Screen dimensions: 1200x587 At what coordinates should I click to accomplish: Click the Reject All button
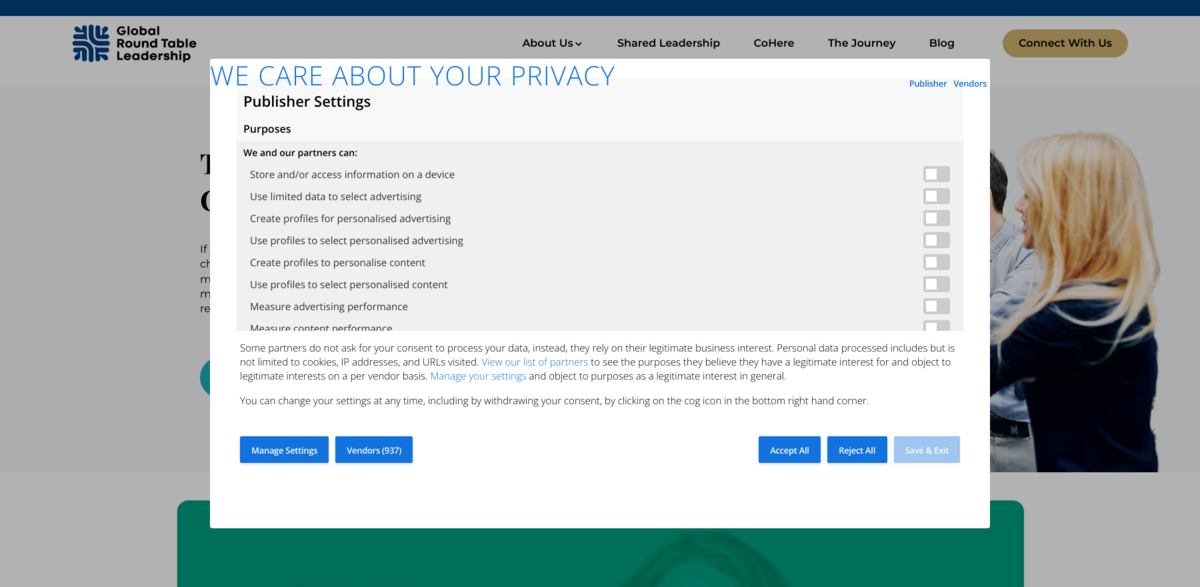(x=856, y=450)
